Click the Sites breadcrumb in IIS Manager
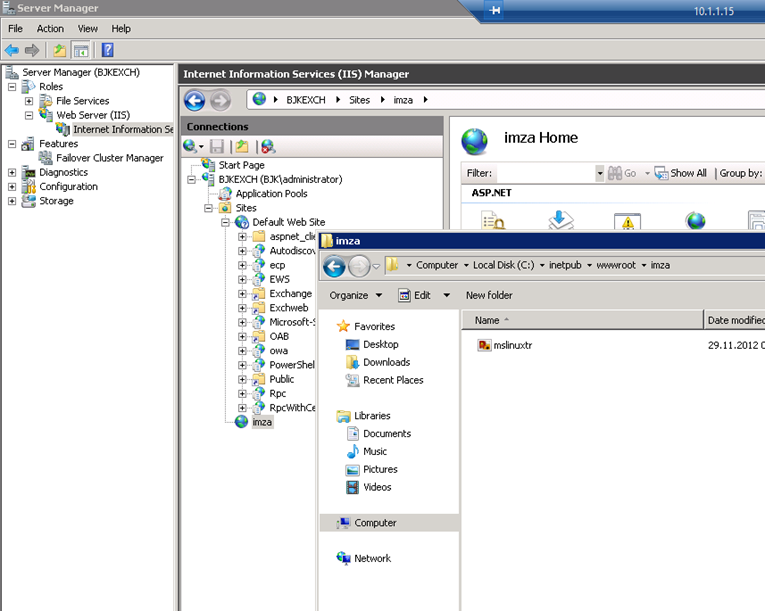The image size is (765, 611). [x=359, y=100]
